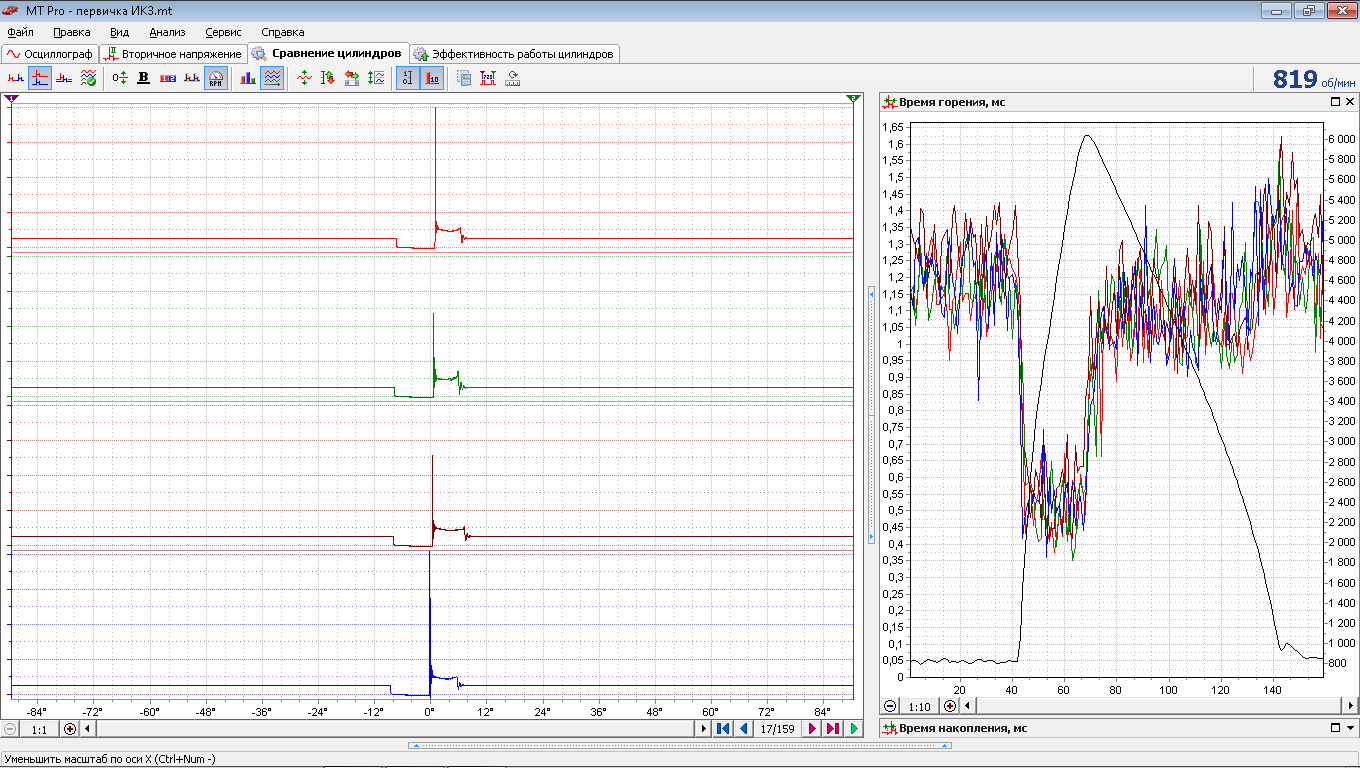This screenshot has height=768, width=1360.
Task: Select the first waveform layout icon in toolbar
Action: pyautogui.click(x=16, y=78)
